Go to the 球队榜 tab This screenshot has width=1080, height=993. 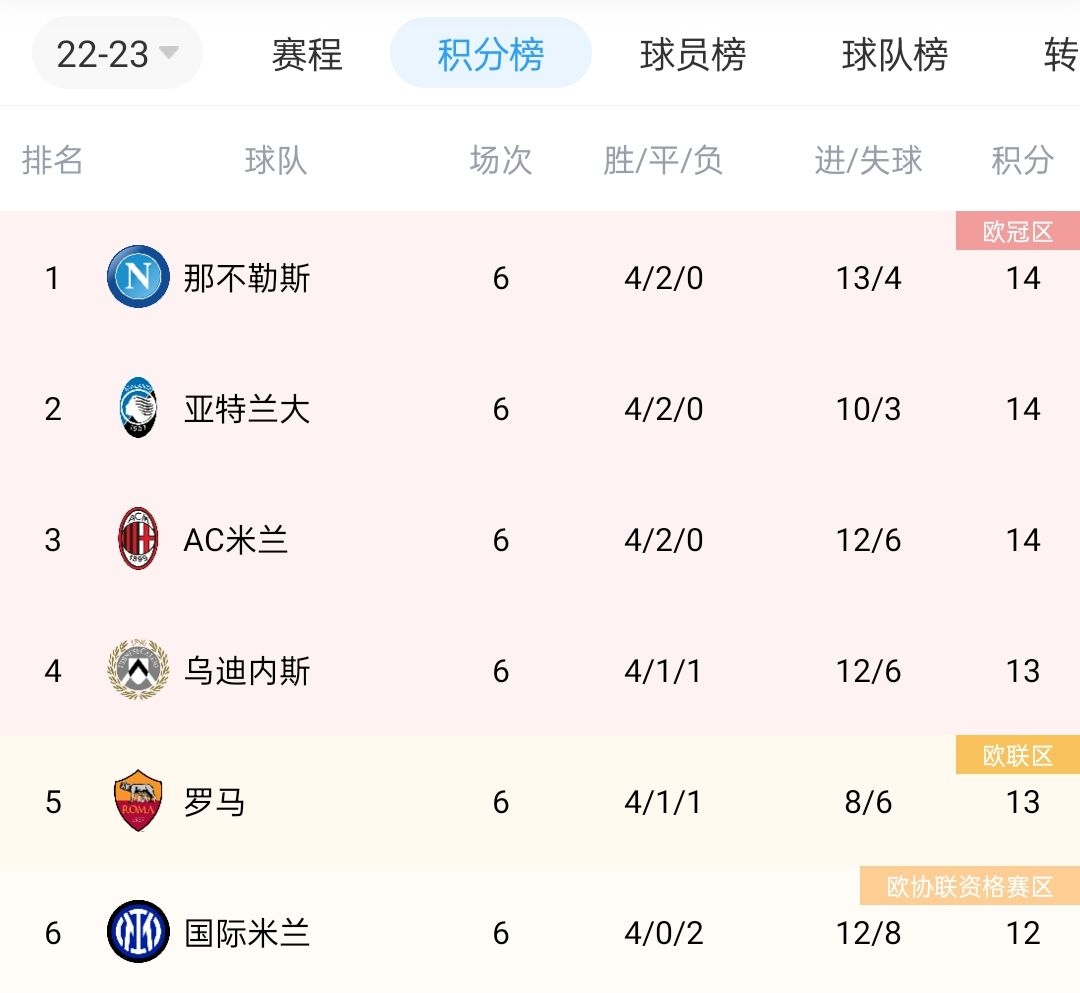pyautogui.click(x=894, y=54)
